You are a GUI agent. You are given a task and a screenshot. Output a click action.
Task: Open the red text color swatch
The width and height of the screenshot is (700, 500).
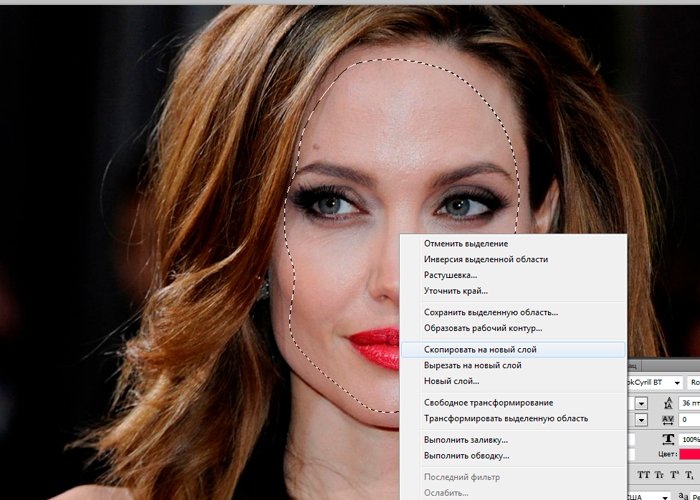coord(690,454)
